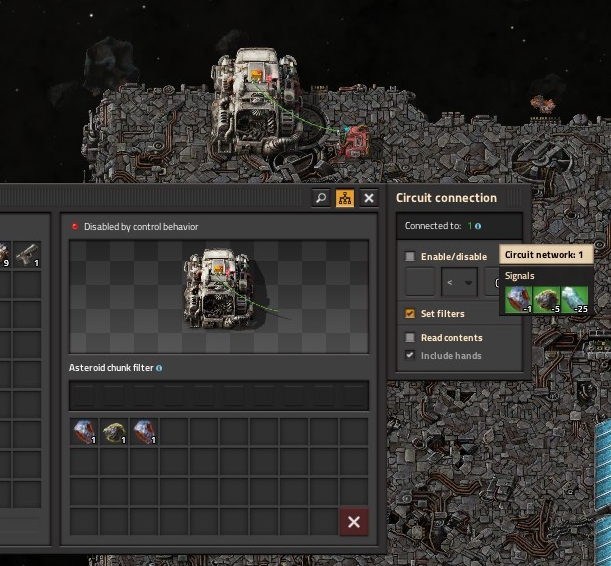Toggle the circuit network button in header
Viewport: 611px width, 566px height.
click(345, 198)
